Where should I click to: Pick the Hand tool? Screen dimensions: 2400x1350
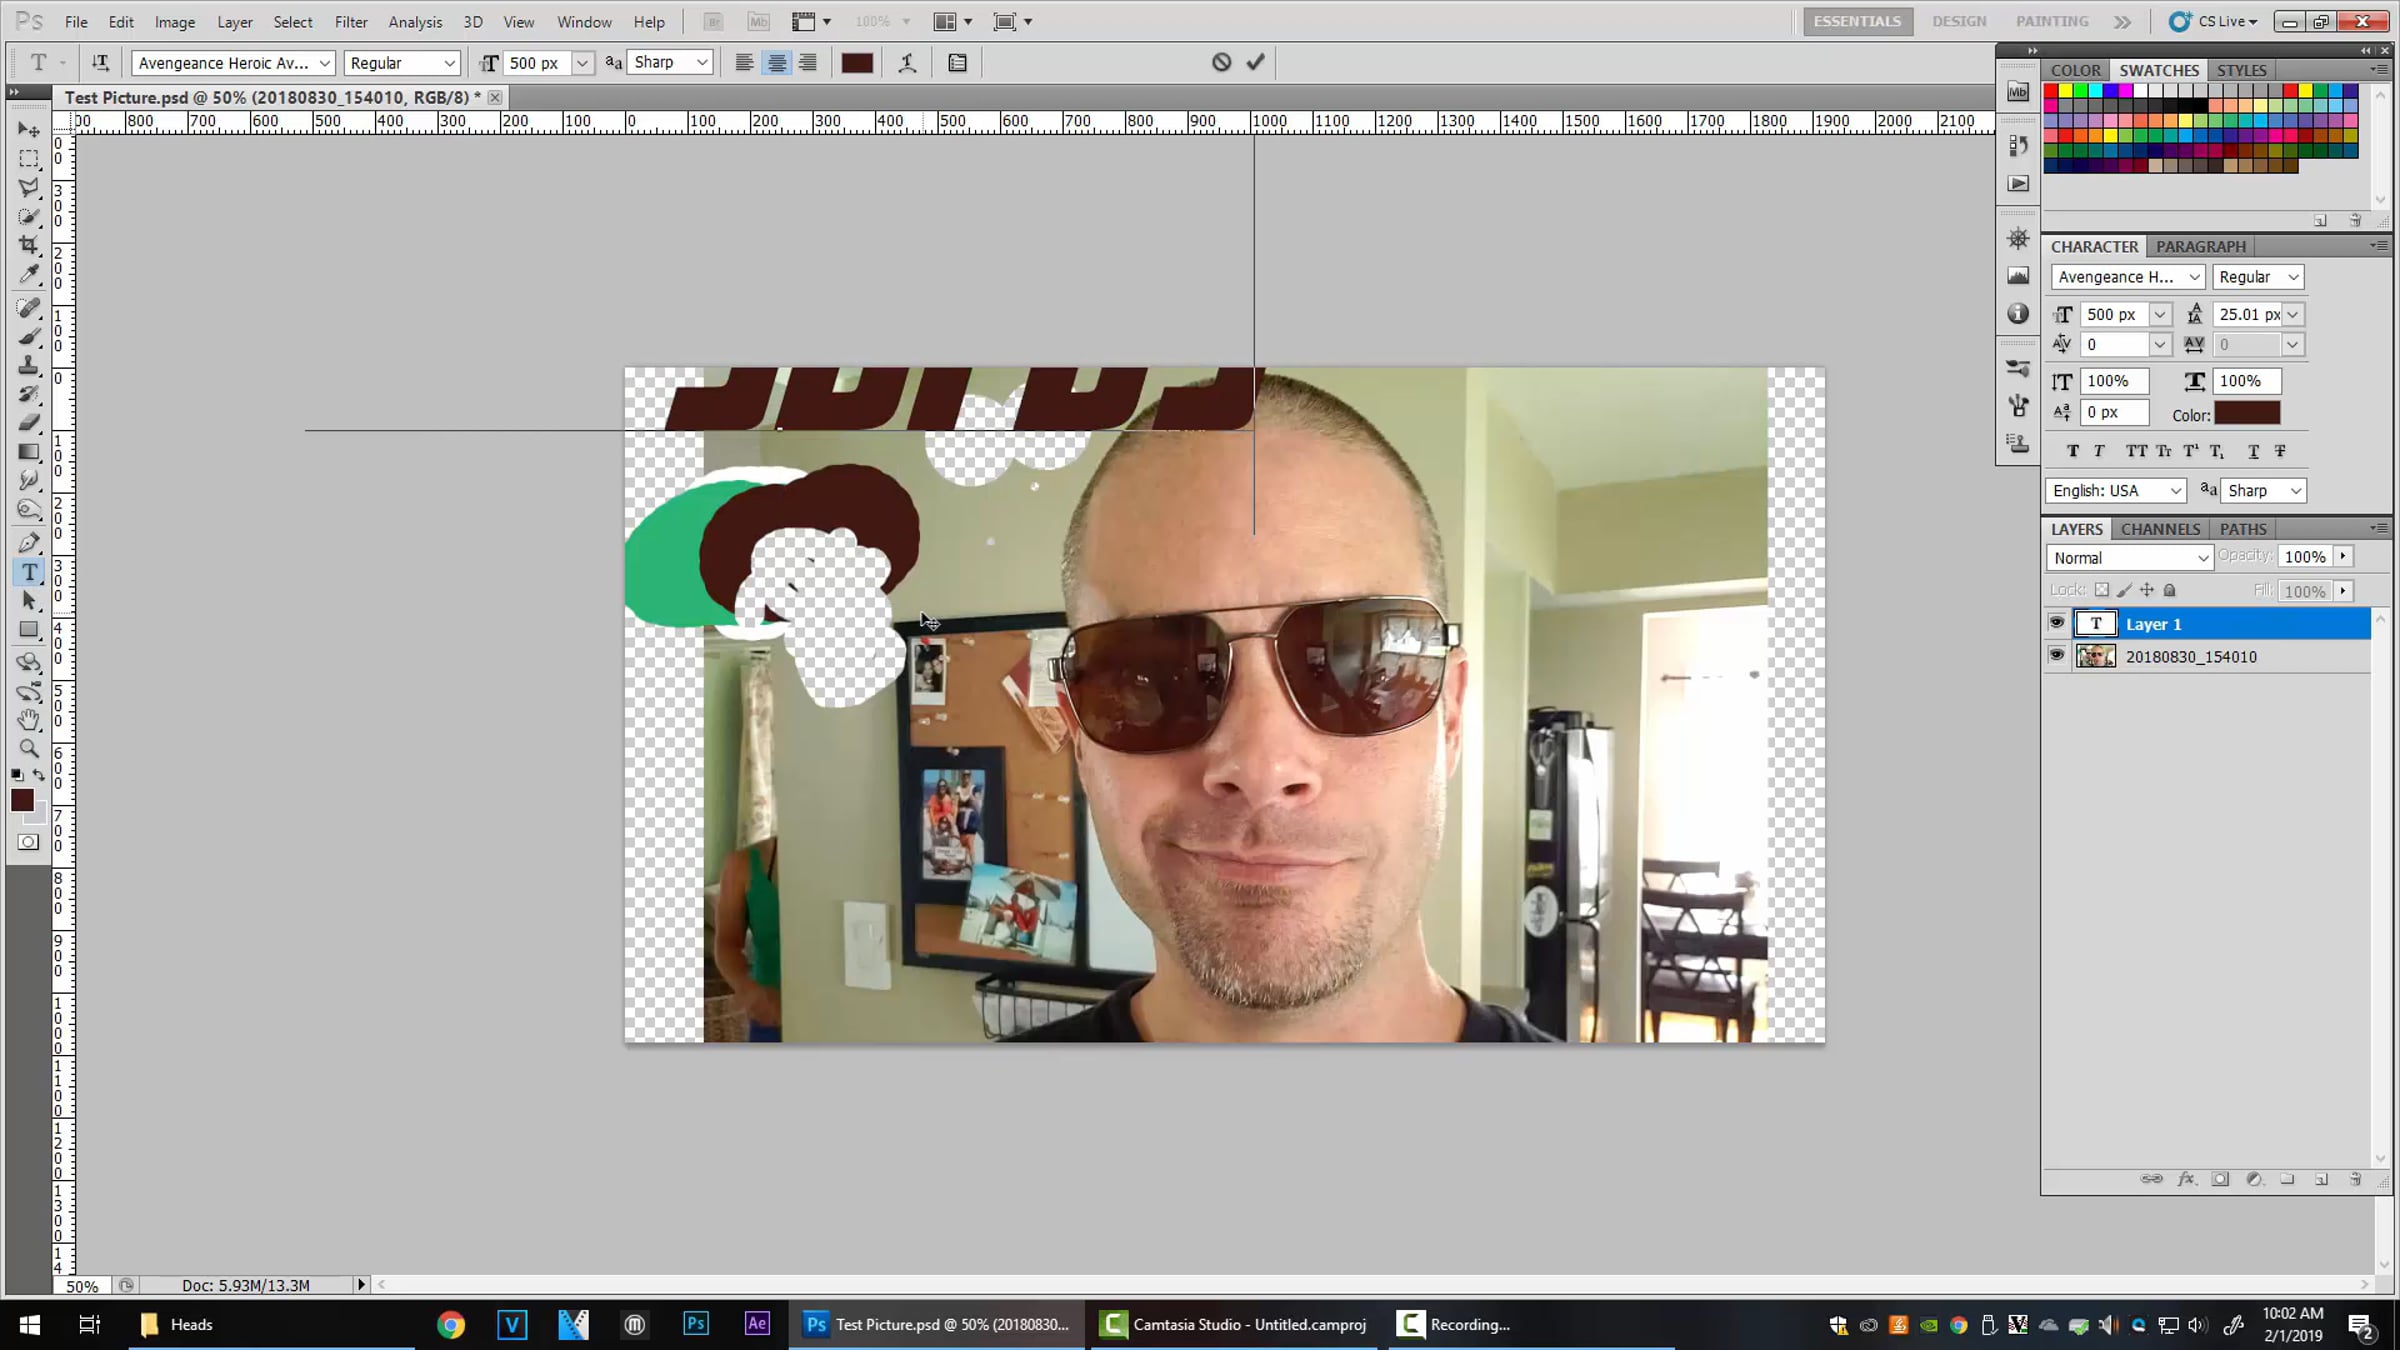(x=29, y=719)
